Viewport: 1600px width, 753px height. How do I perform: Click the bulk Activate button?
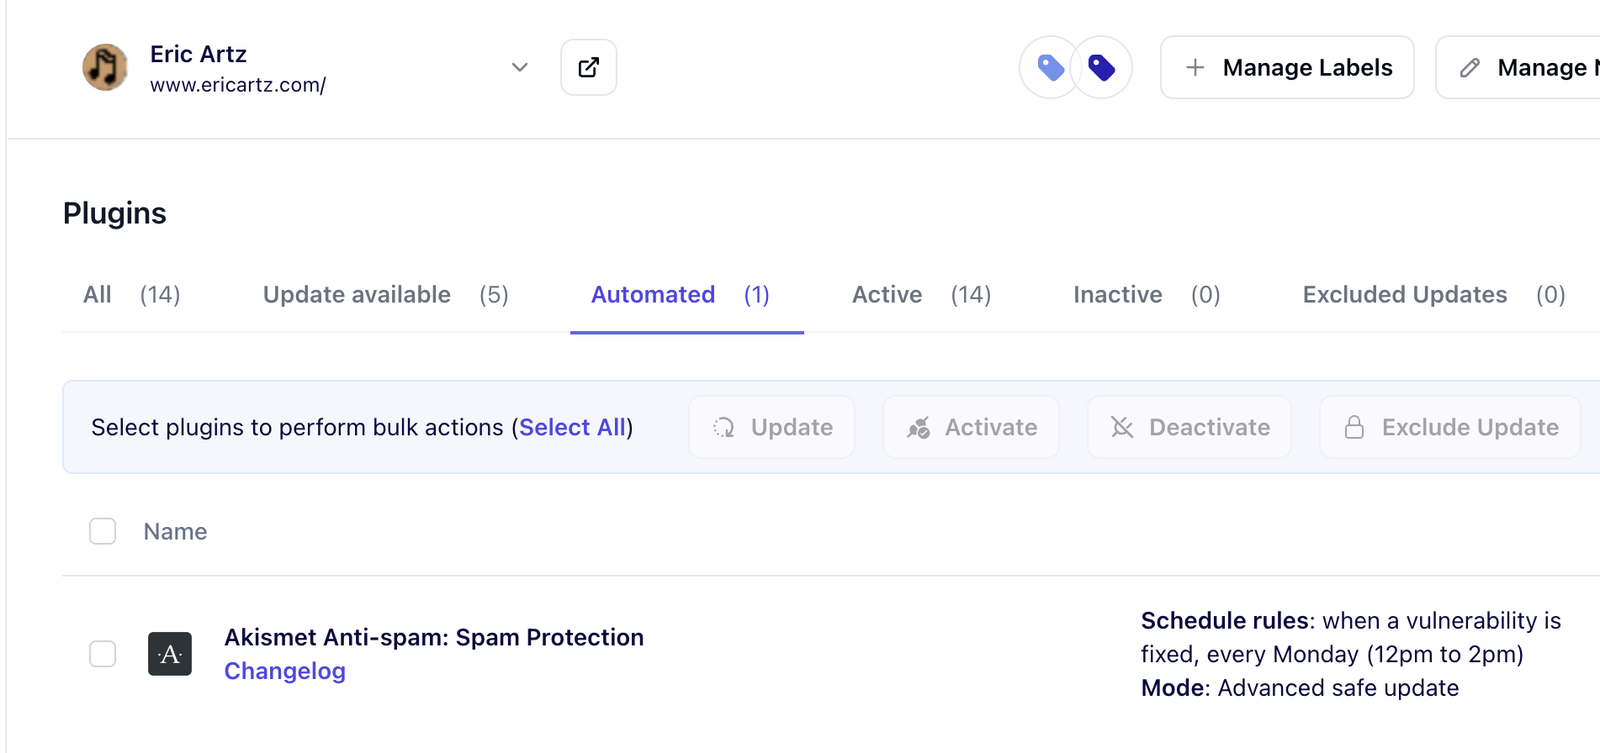point(971,427)
